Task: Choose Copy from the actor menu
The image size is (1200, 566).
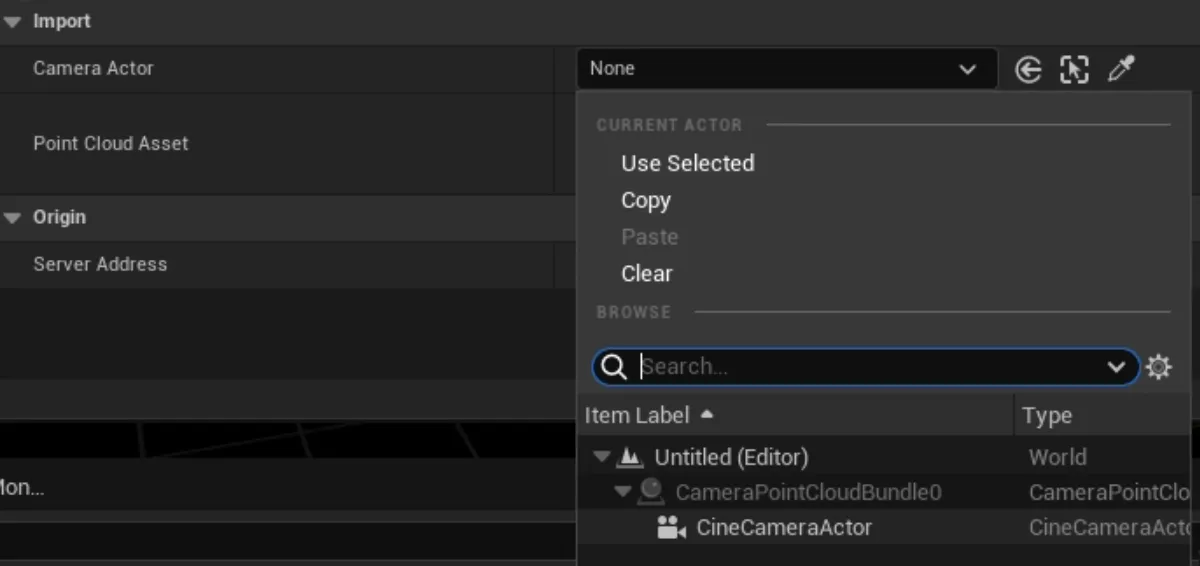Action: 646,201
